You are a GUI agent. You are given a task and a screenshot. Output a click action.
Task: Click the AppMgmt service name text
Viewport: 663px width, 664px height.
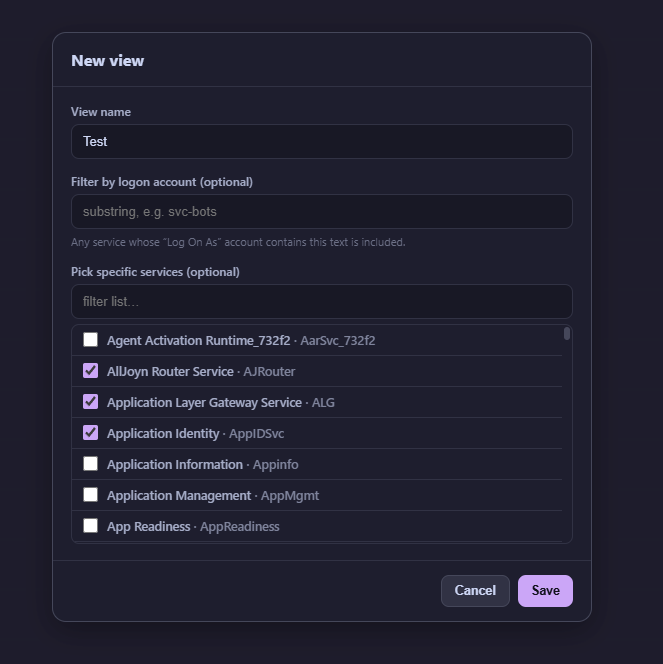[x=290, y=495]
